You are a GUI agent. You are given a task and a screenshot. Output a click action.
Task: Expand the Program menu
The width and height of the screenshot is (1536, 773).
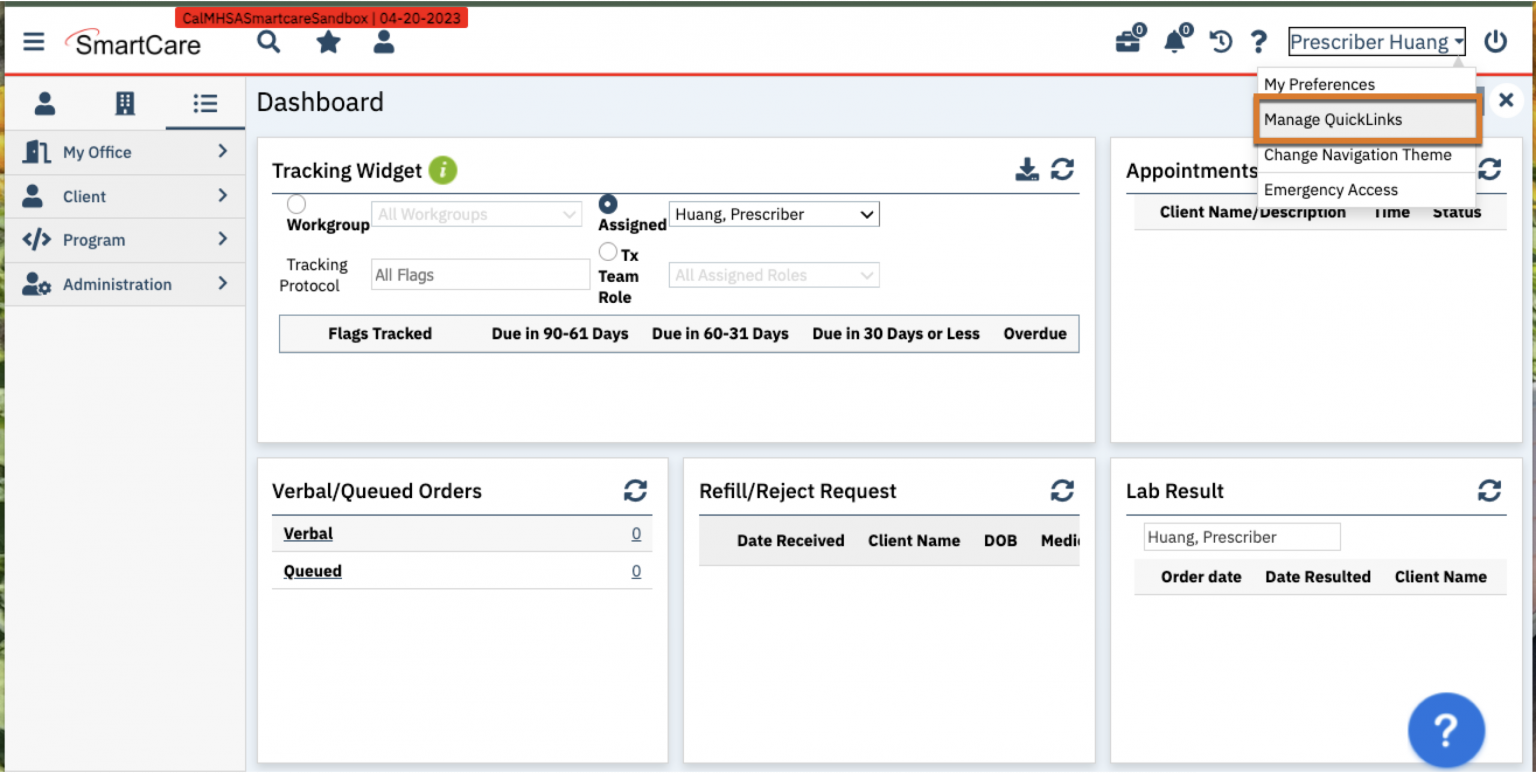click(125, 240)
